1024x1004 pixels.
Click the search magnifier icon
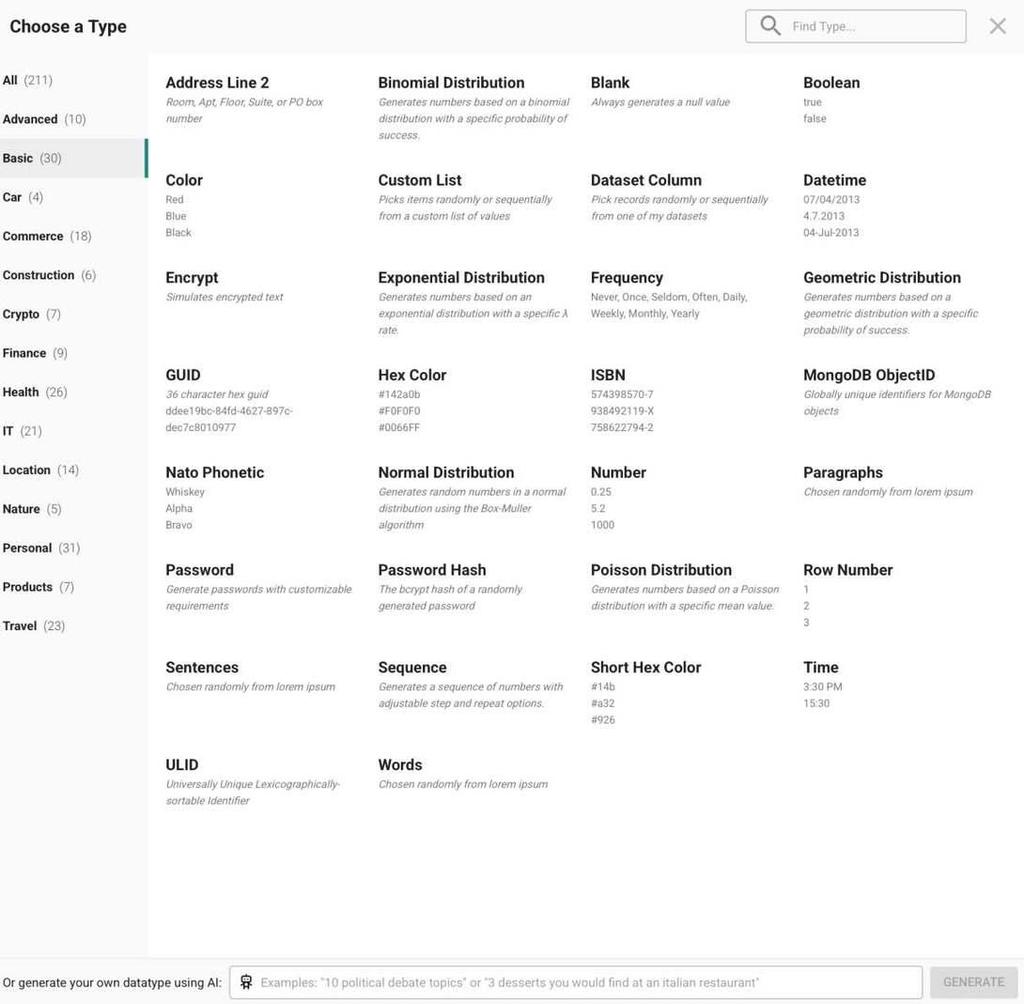click(771, 26)
